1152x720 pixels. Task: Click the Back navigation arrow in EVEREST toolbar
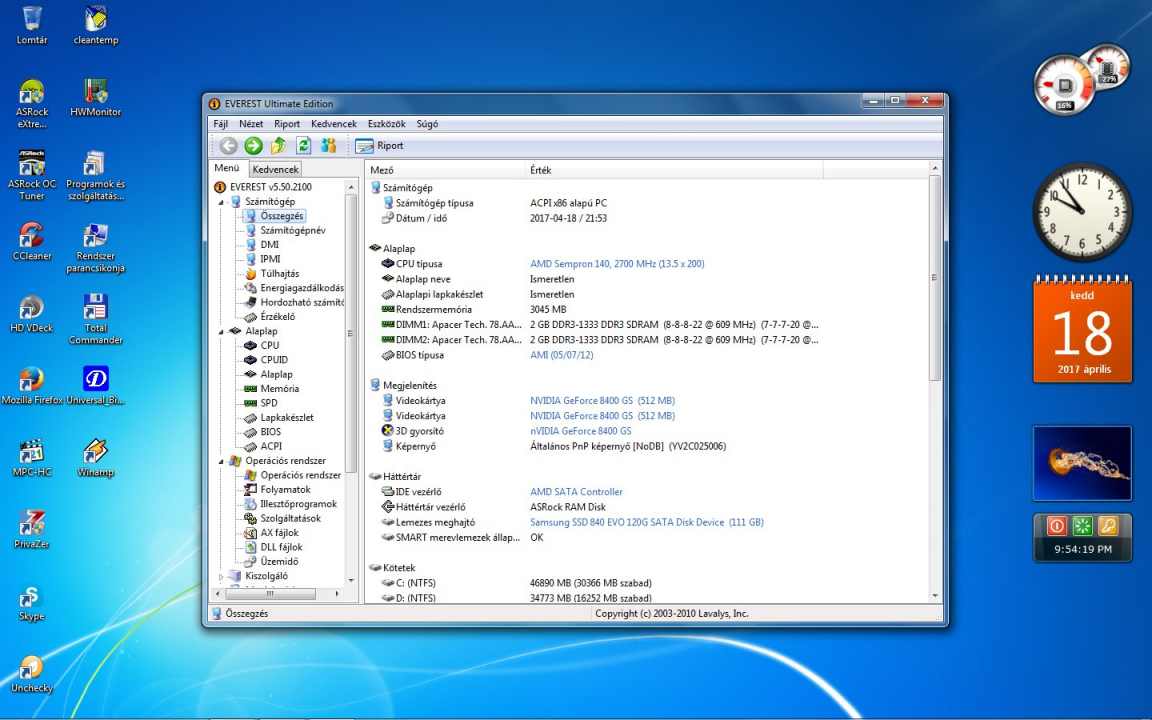[x=228, y=145]
